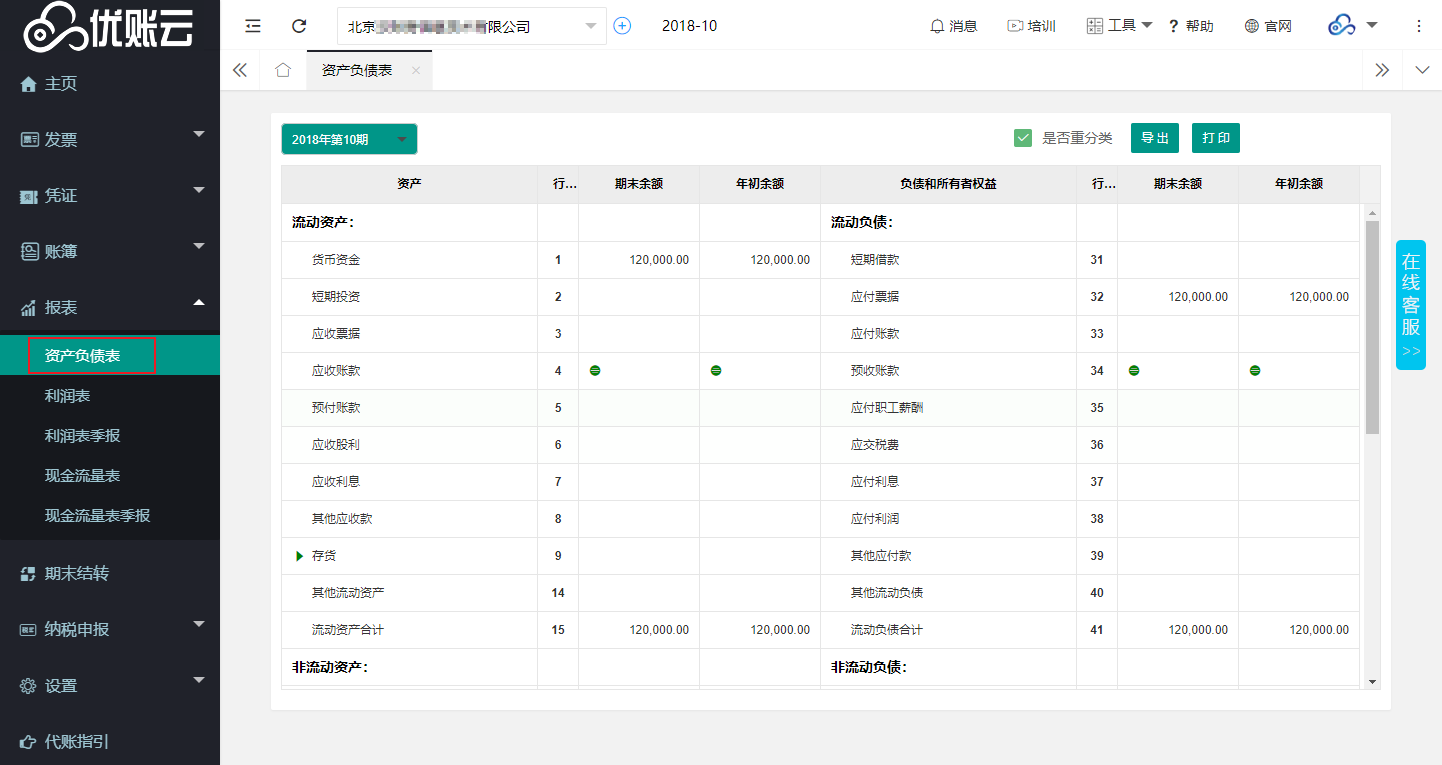Image resolution: width=1442 pixels, height=765 pixels.
Task: Click the 应付票据 row label
Action: (875, 297)
